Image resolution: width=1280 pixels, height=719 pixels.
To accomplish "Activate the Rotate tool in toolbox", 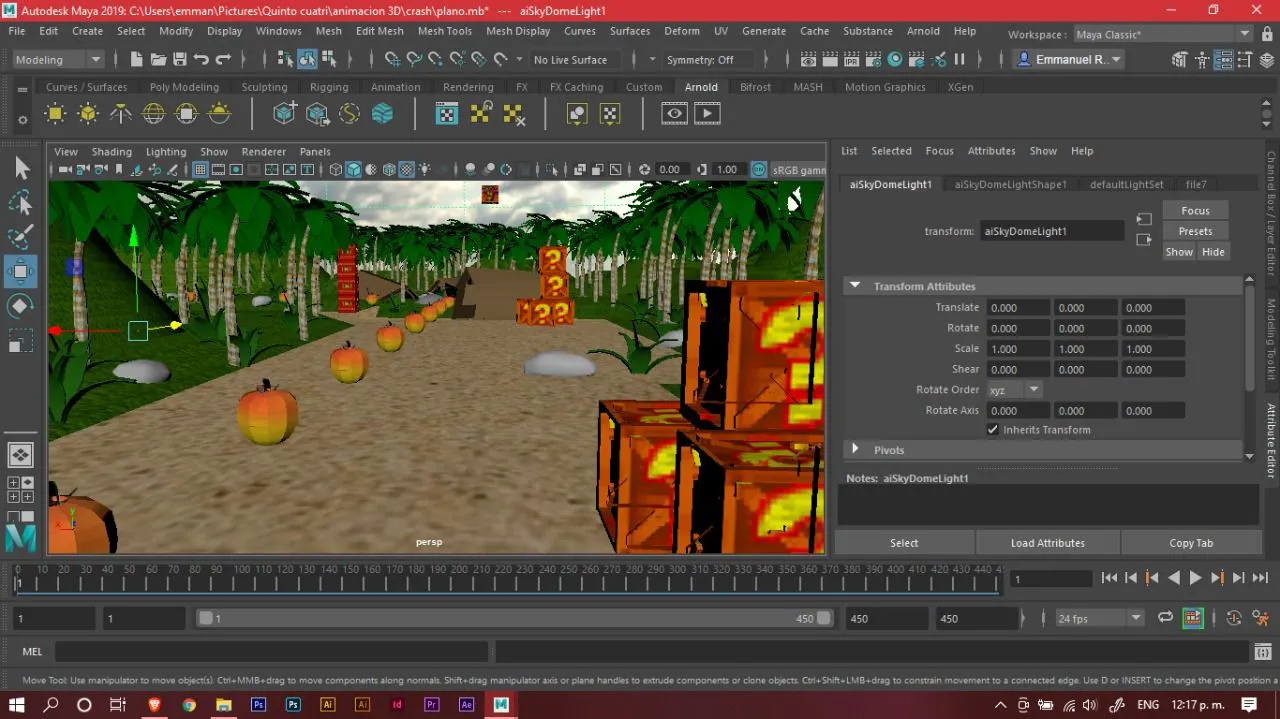I will coord(21,305).
